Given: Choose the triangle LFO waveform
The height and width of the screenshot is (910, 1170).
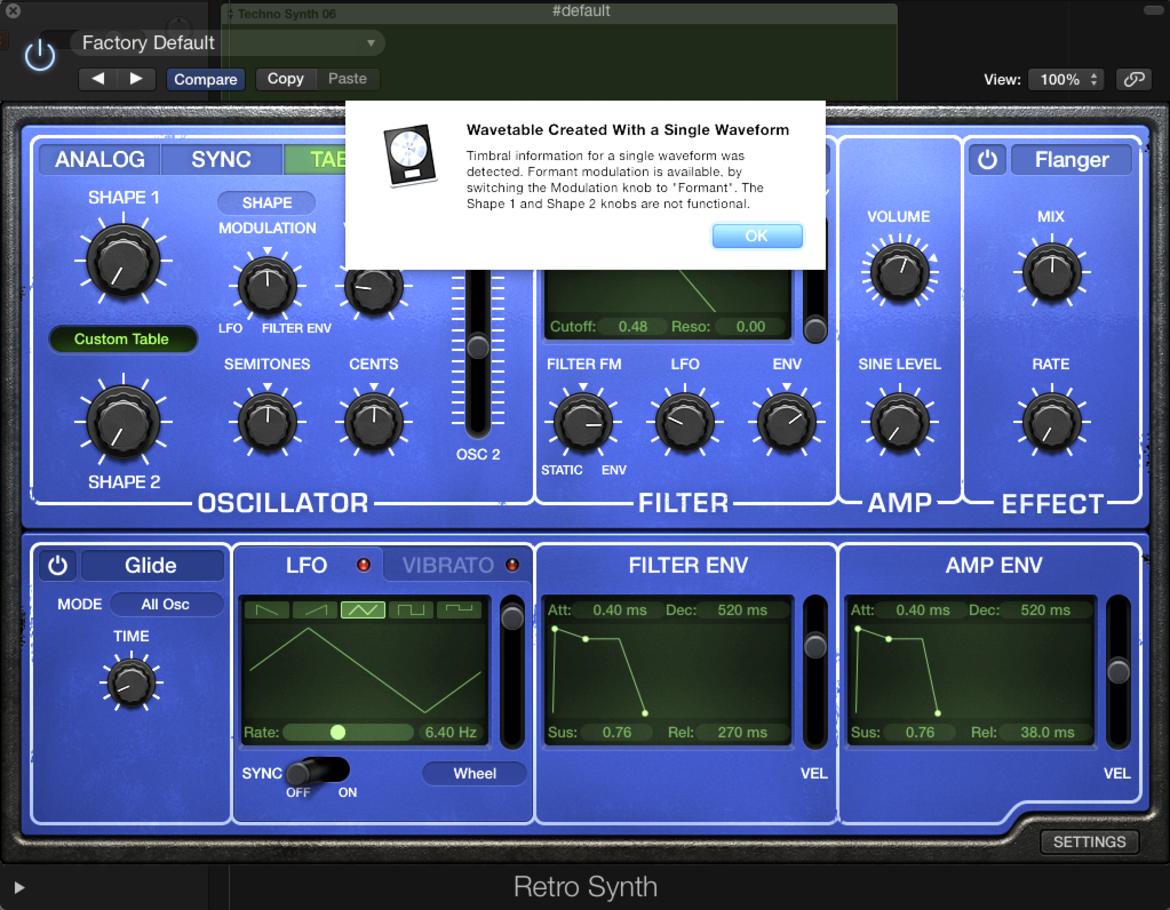Looking at the screenshot, I should click(x=363, y=610).
